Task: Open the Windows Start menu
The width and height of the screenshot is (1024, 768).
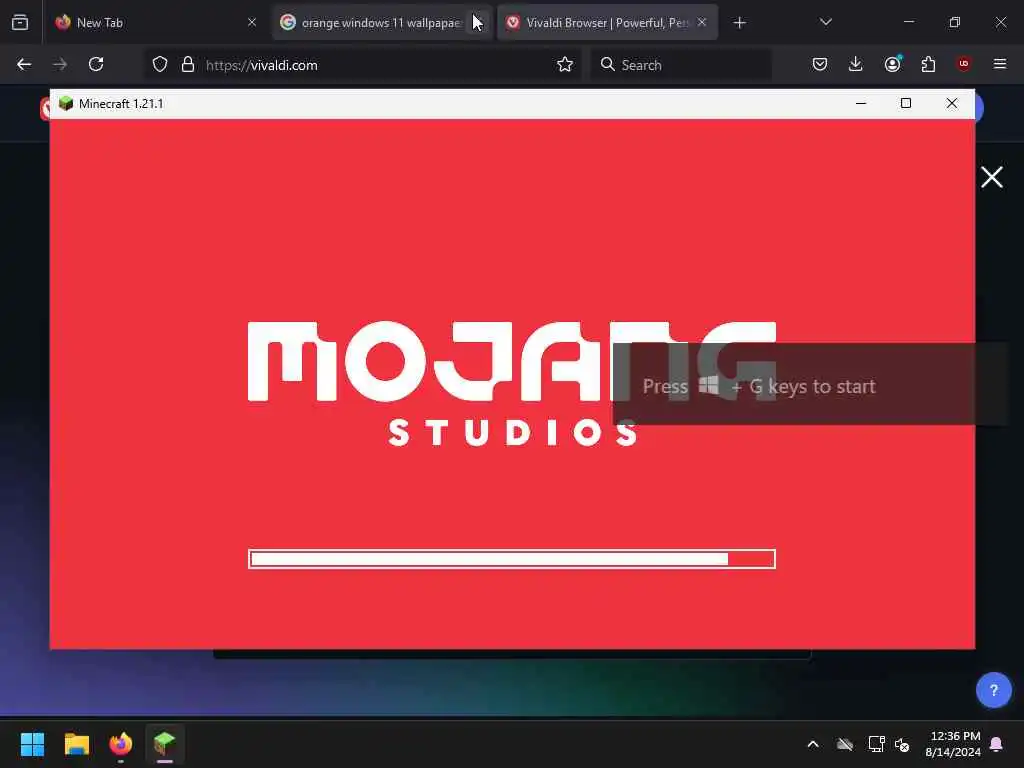Action: pyautogui.click(x=32, y=744)
